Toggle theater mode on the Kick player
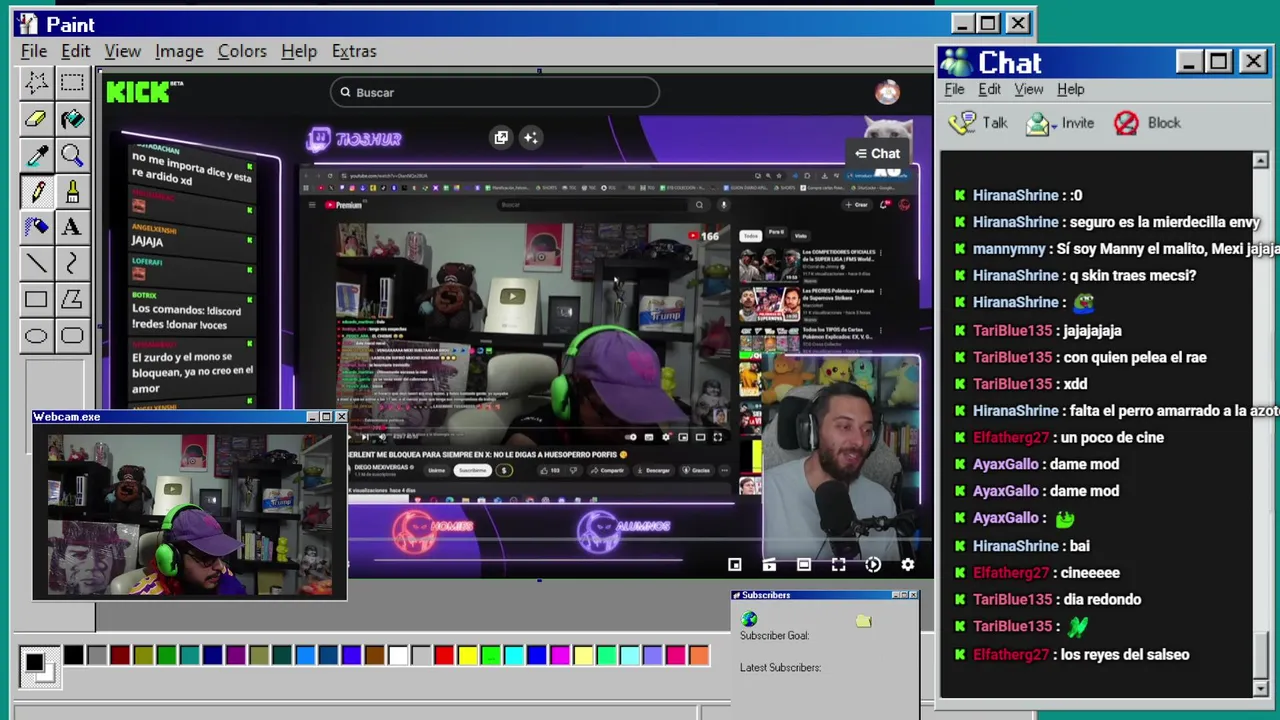 coord(803,565)
